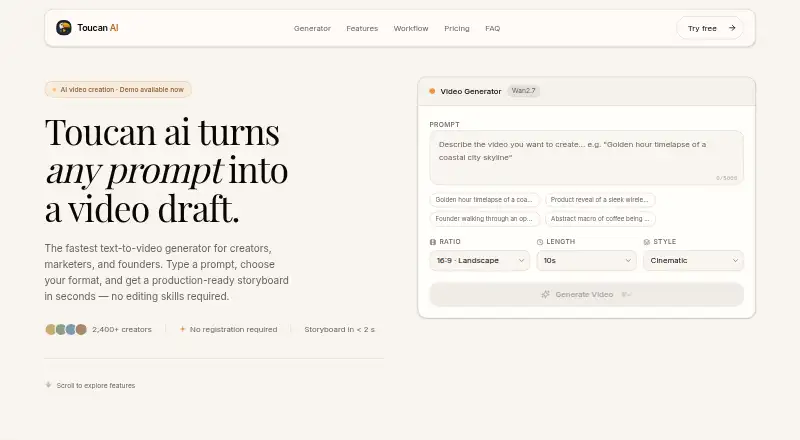Click the italic any prompt heading text
The height and width of the screenshot is (440, 800).
pos(134,171)
